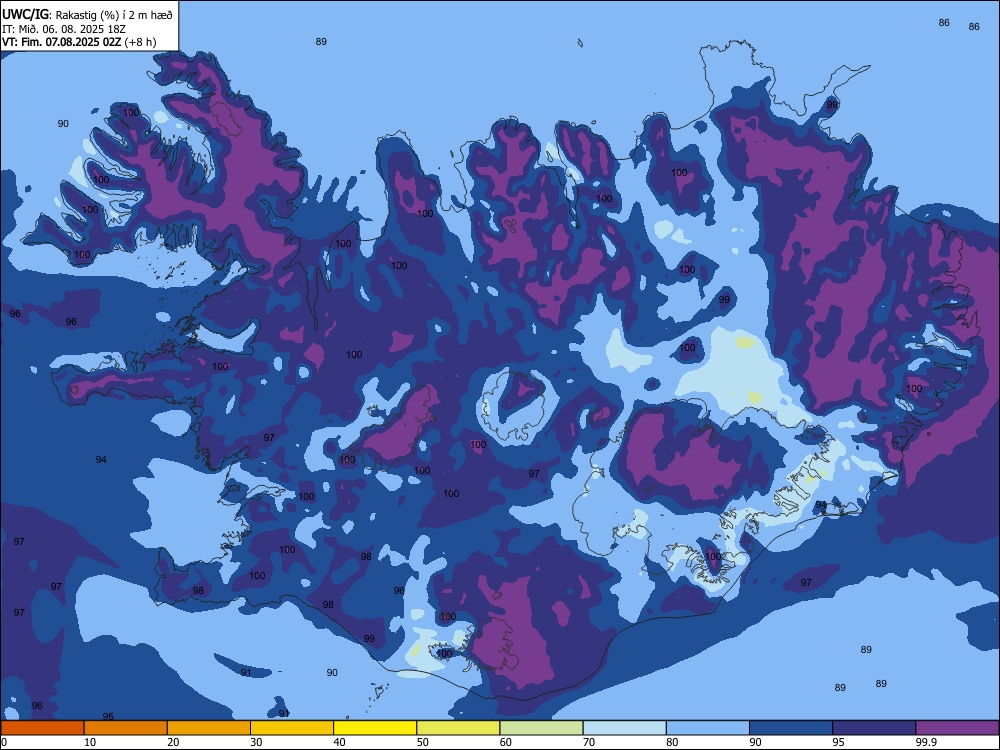
Task: Click the legend tick label "50"
Action: (423, 742)
